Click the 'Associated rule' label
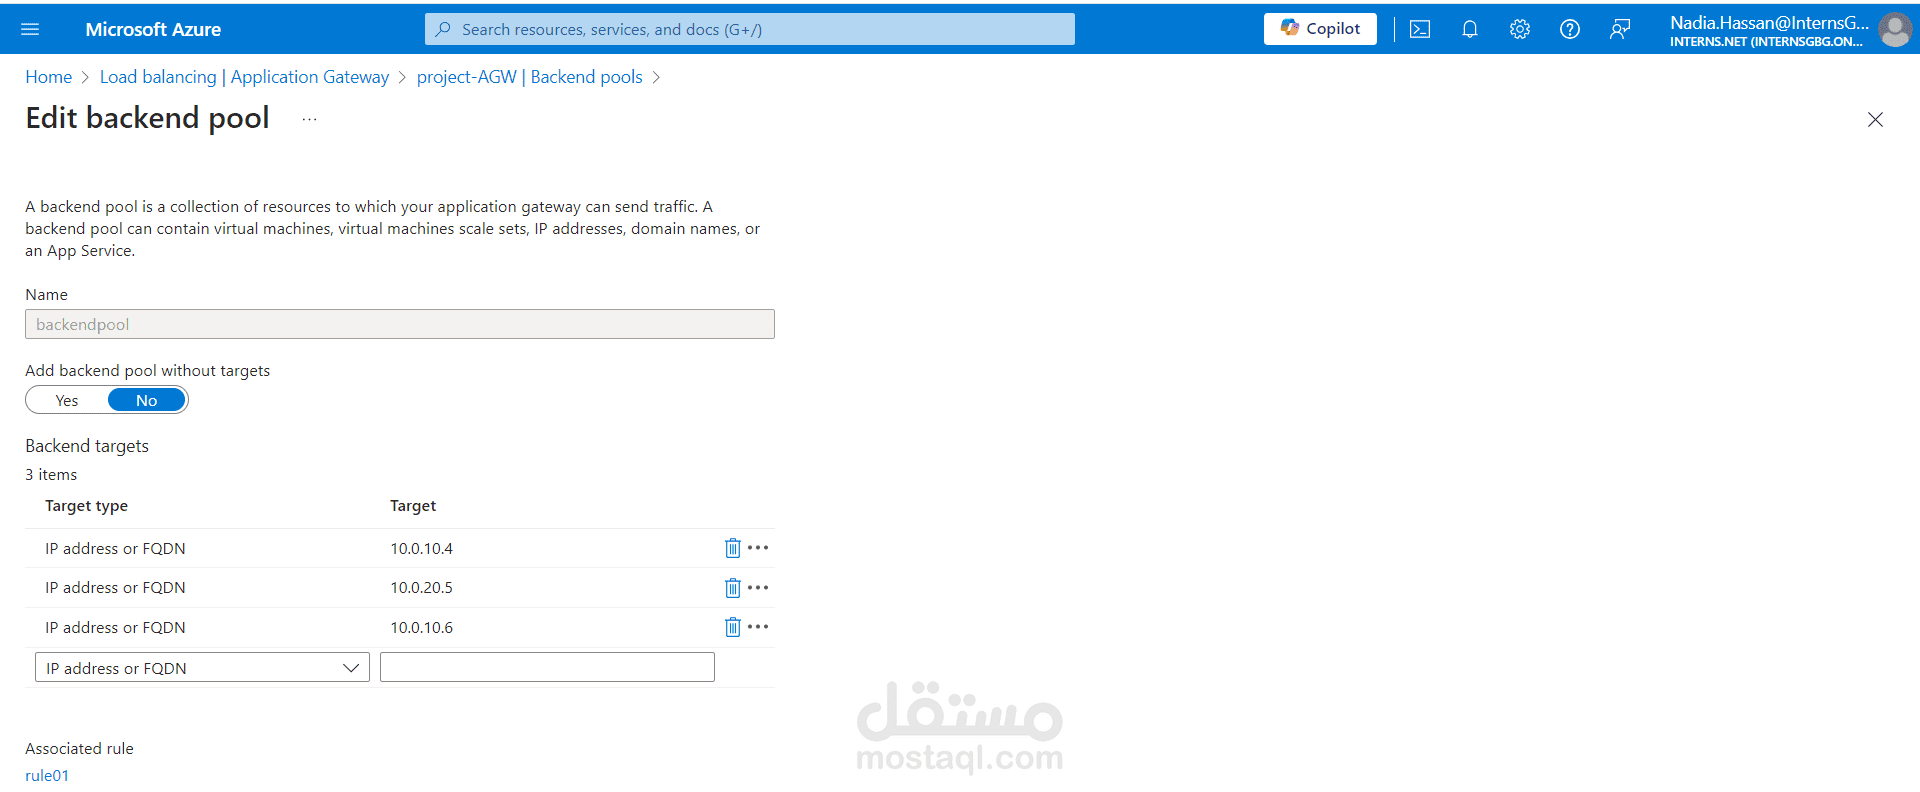 pos(79,748)
